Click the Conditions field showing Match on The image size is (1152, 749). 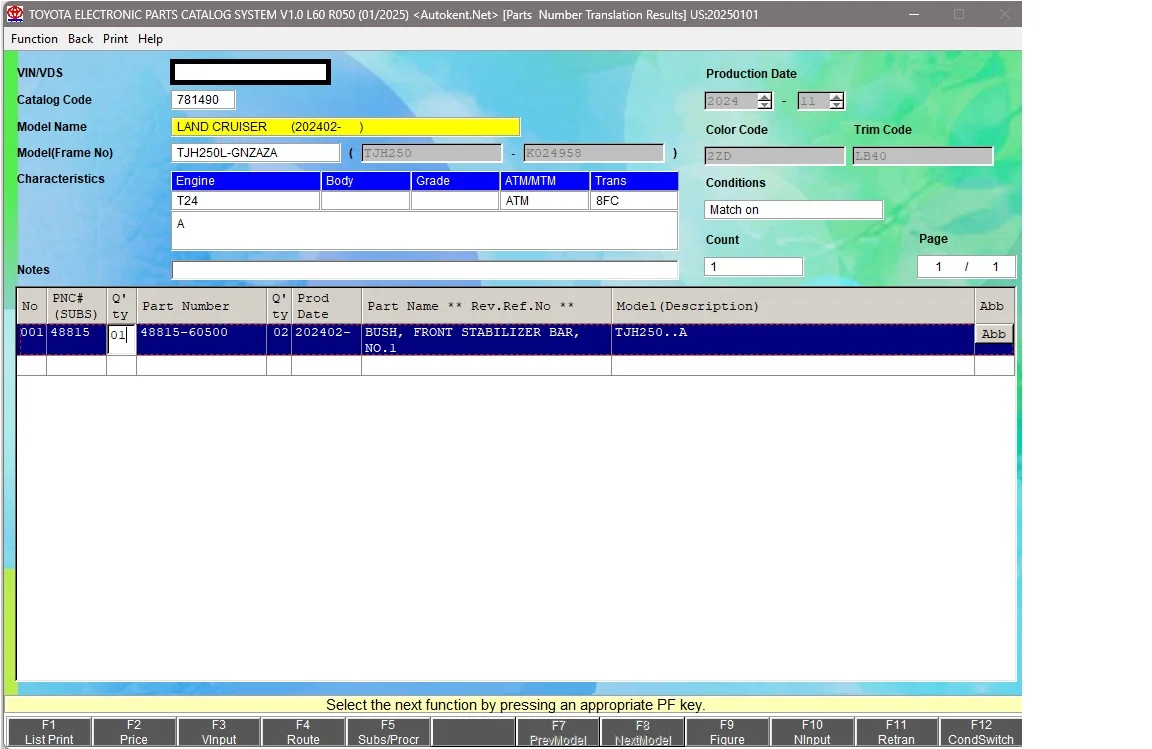click(x=793, y=209)
